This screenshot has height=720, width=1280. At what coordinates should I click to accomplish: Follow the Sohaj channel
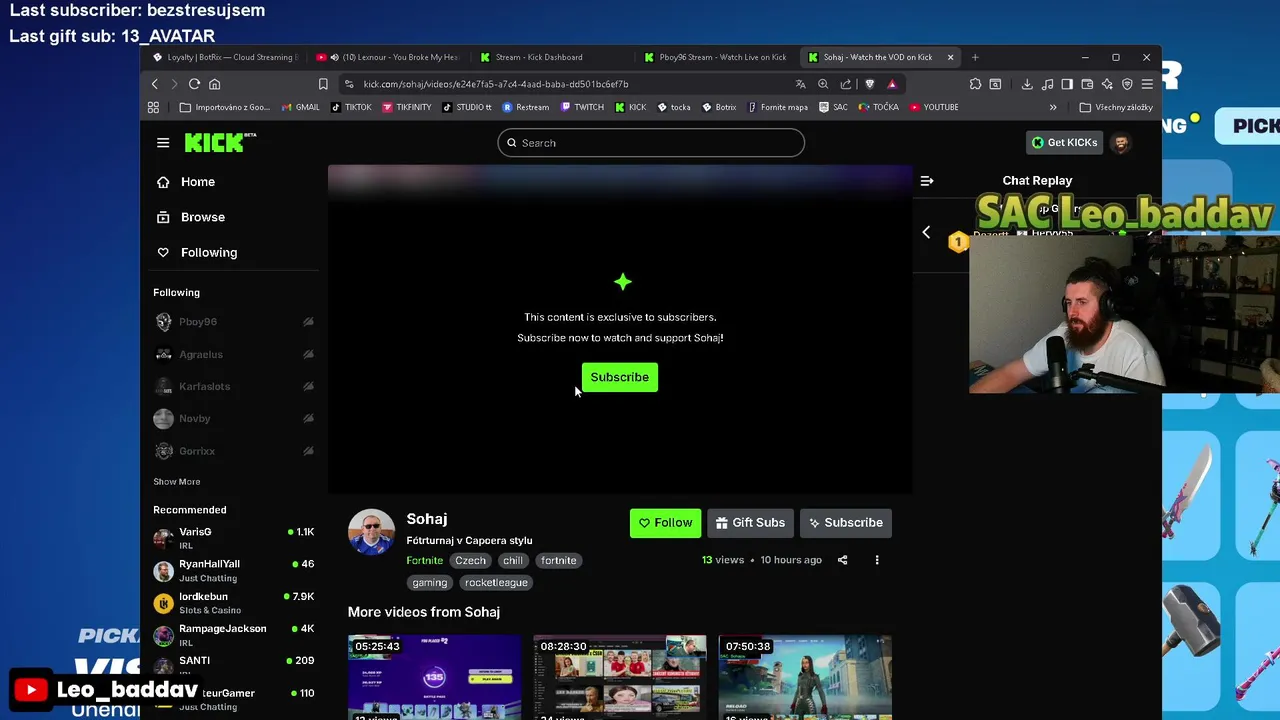(x=665, y=523)
